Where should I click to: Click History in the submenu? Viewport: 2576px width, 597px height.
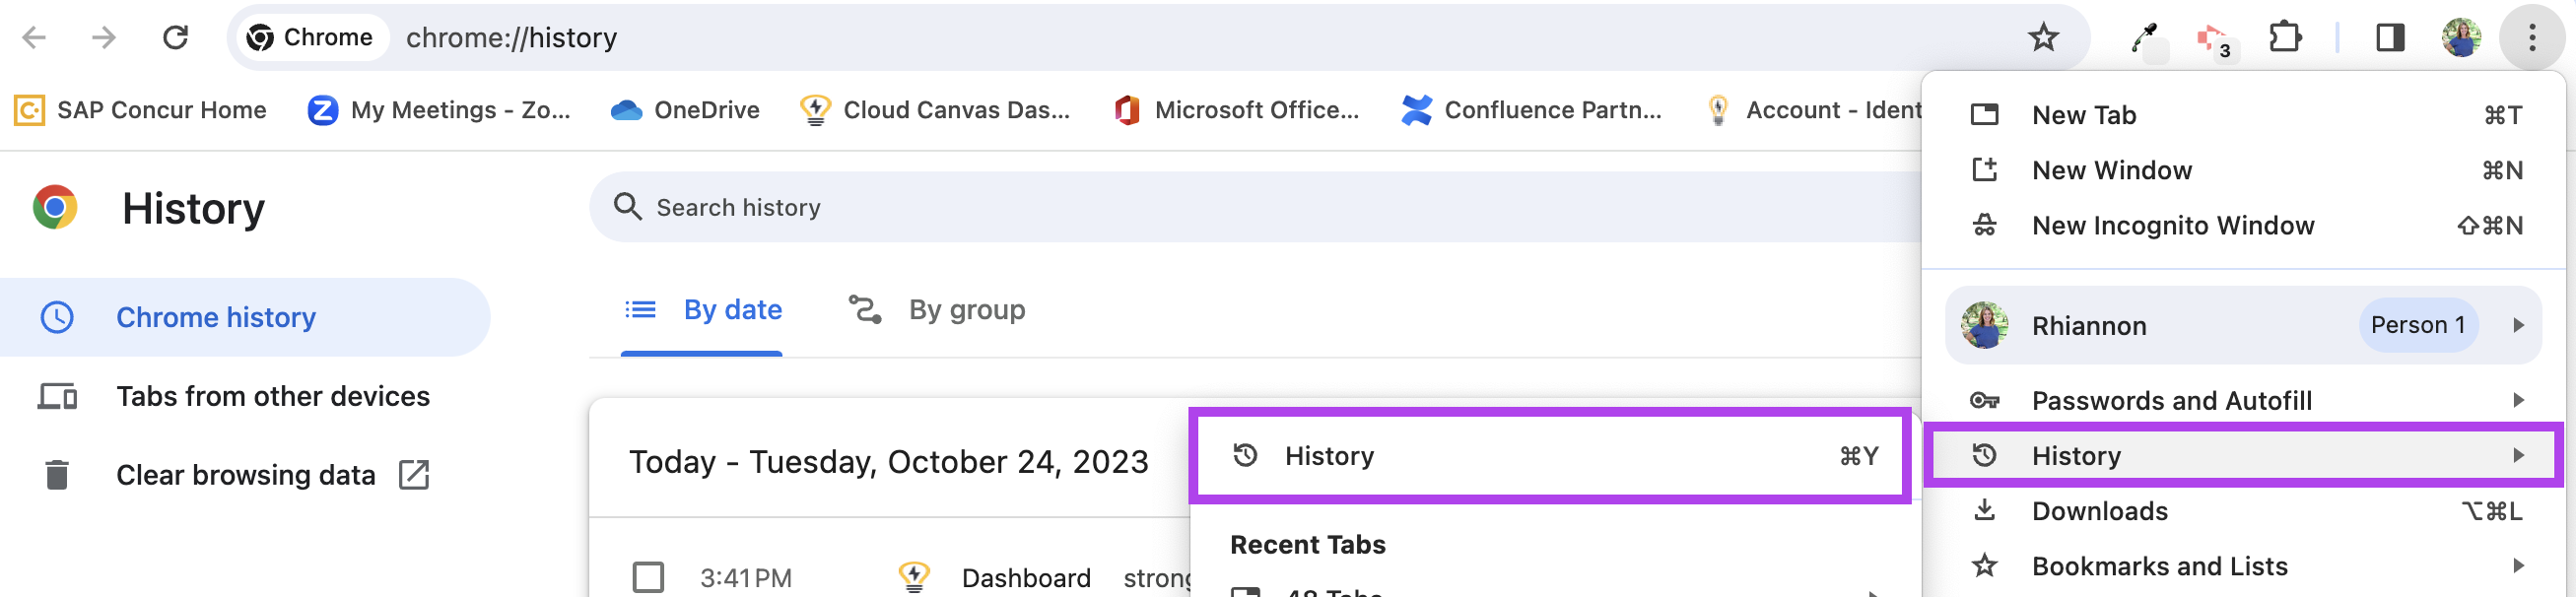pos(1550,456)
